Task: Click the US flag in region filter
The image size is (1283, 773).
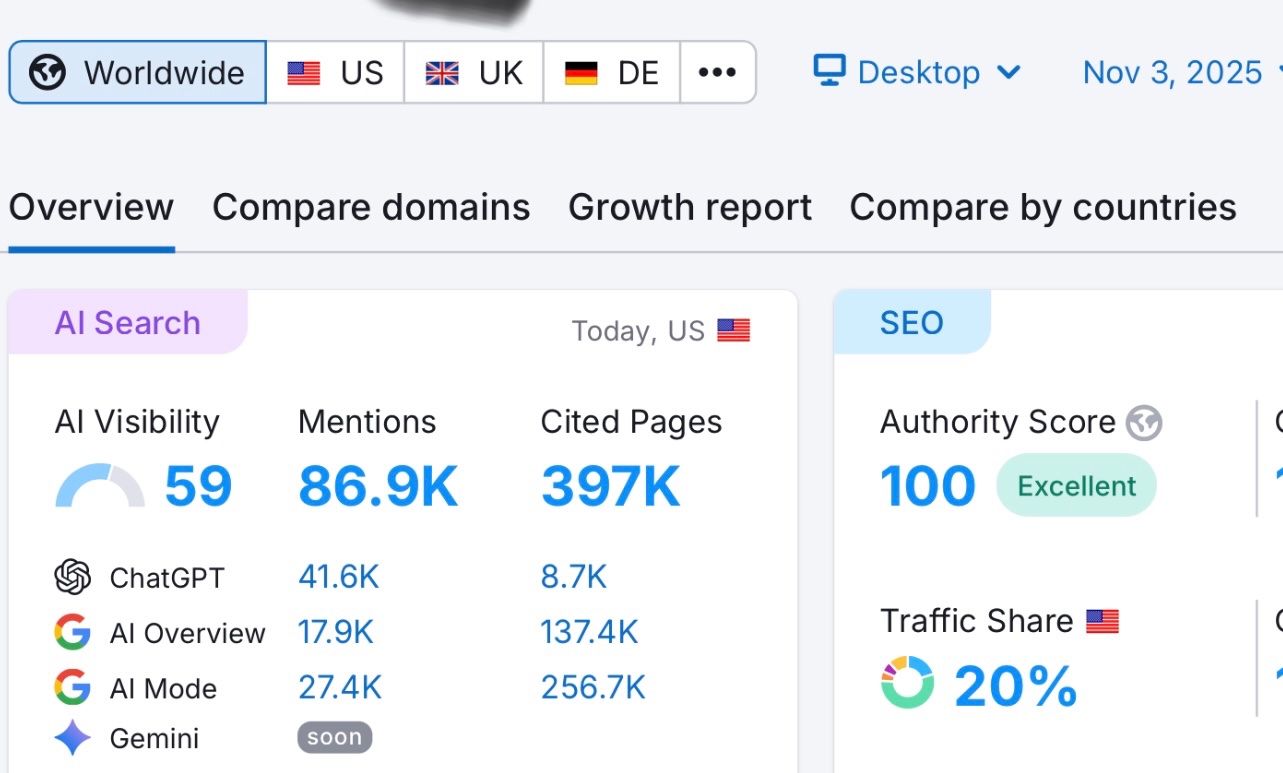Action: (303, 73)
